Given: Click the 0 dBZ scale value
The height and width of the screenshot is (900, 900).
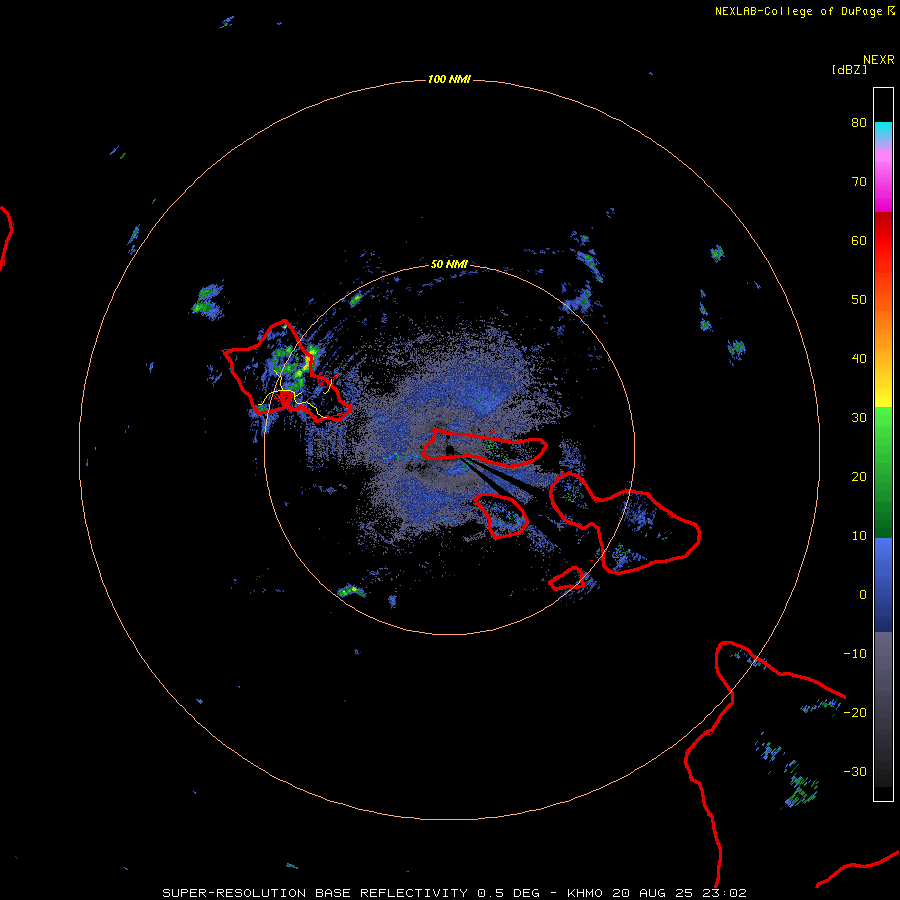Looking at the screenshot, I should 863,595.
